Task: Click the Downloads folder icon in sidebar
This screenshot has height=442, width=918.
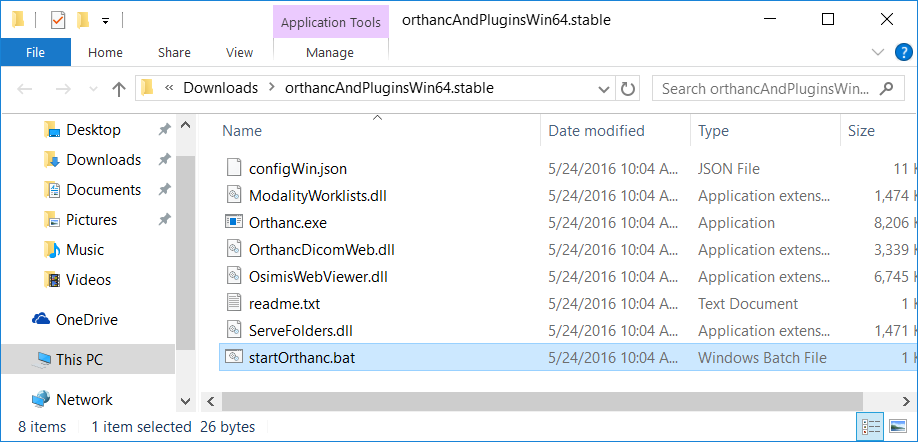Action: pos(52,159)
